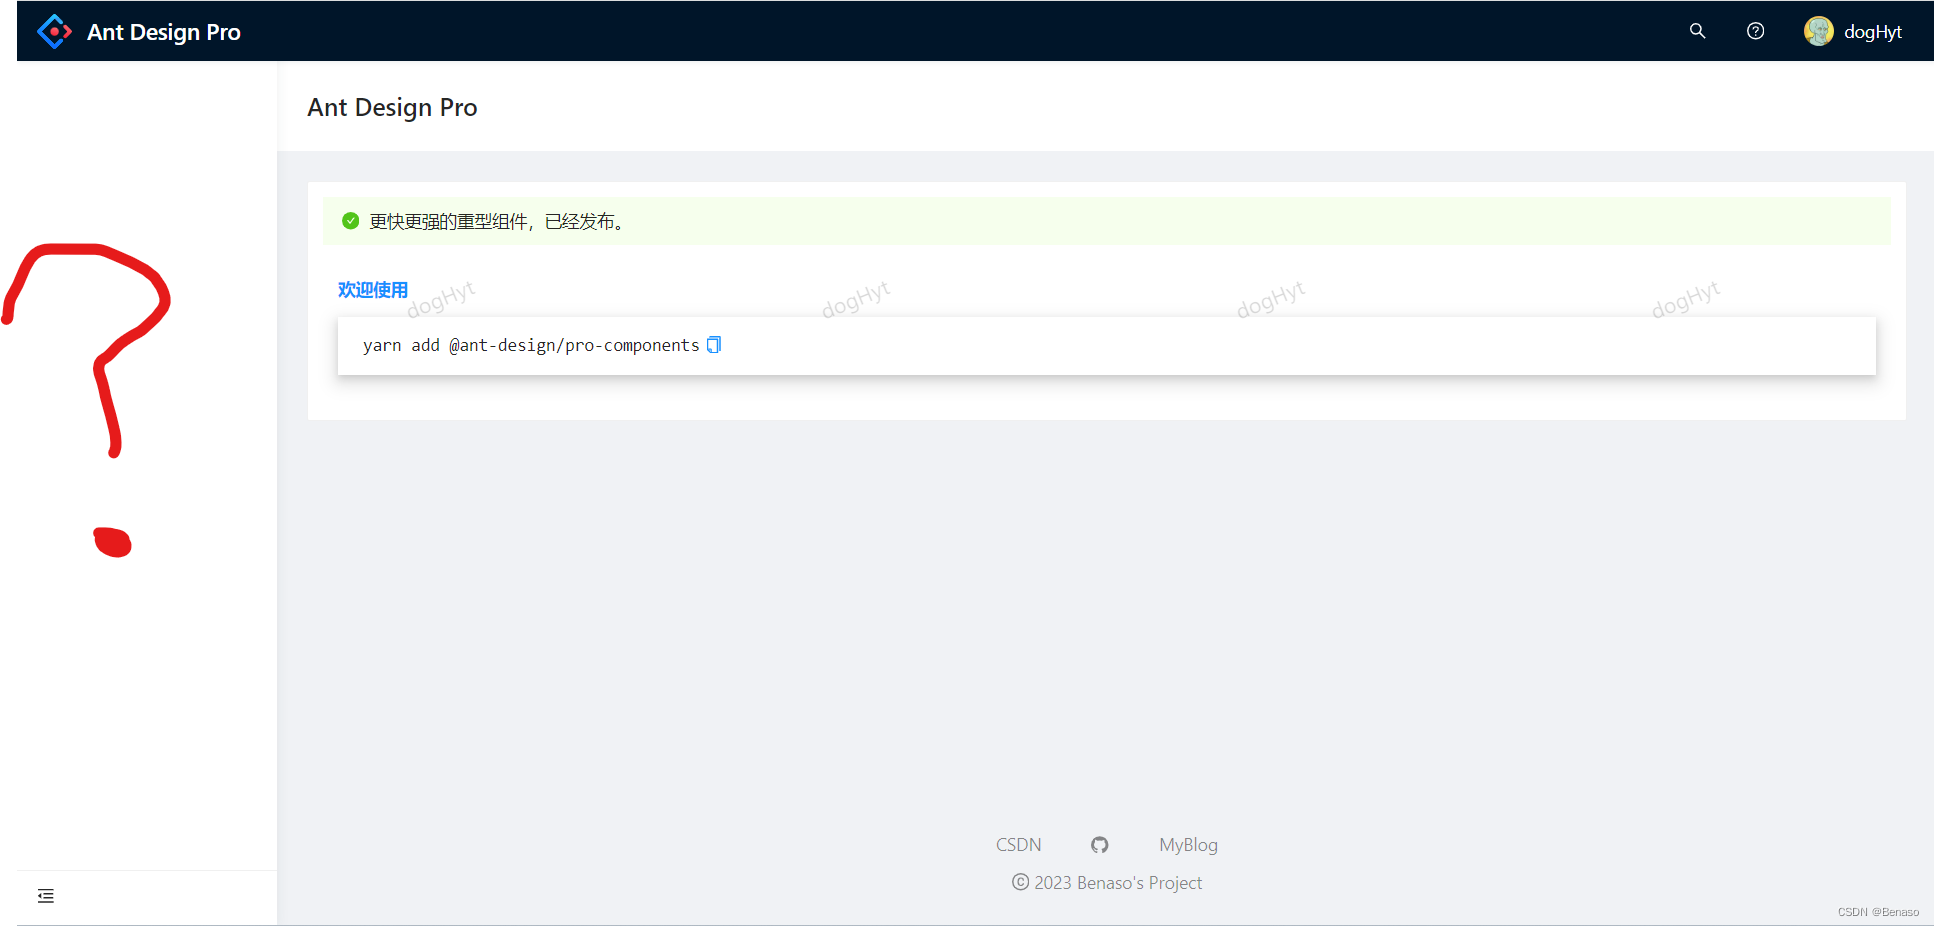Select the yarn add @ant-design/pro-components text
The width and height of the screenshot is (1934, 926).
pyautogui.click(x=531, y=345)
